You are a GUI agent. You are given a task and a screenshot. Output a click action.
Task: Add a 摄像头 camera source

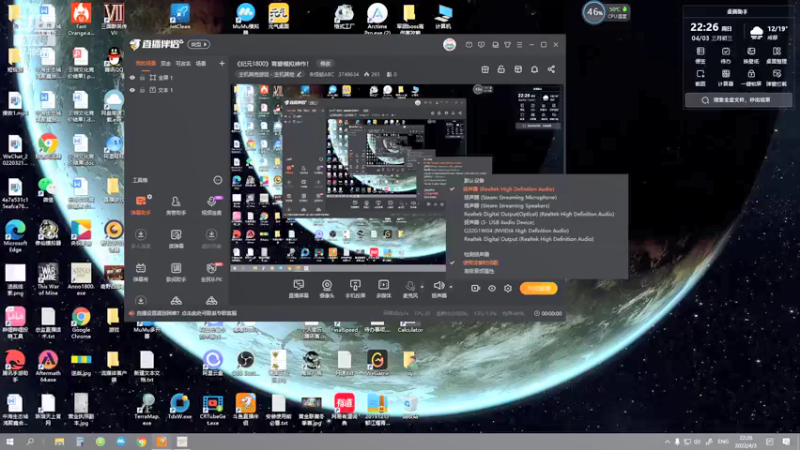(x=327, y=289)
